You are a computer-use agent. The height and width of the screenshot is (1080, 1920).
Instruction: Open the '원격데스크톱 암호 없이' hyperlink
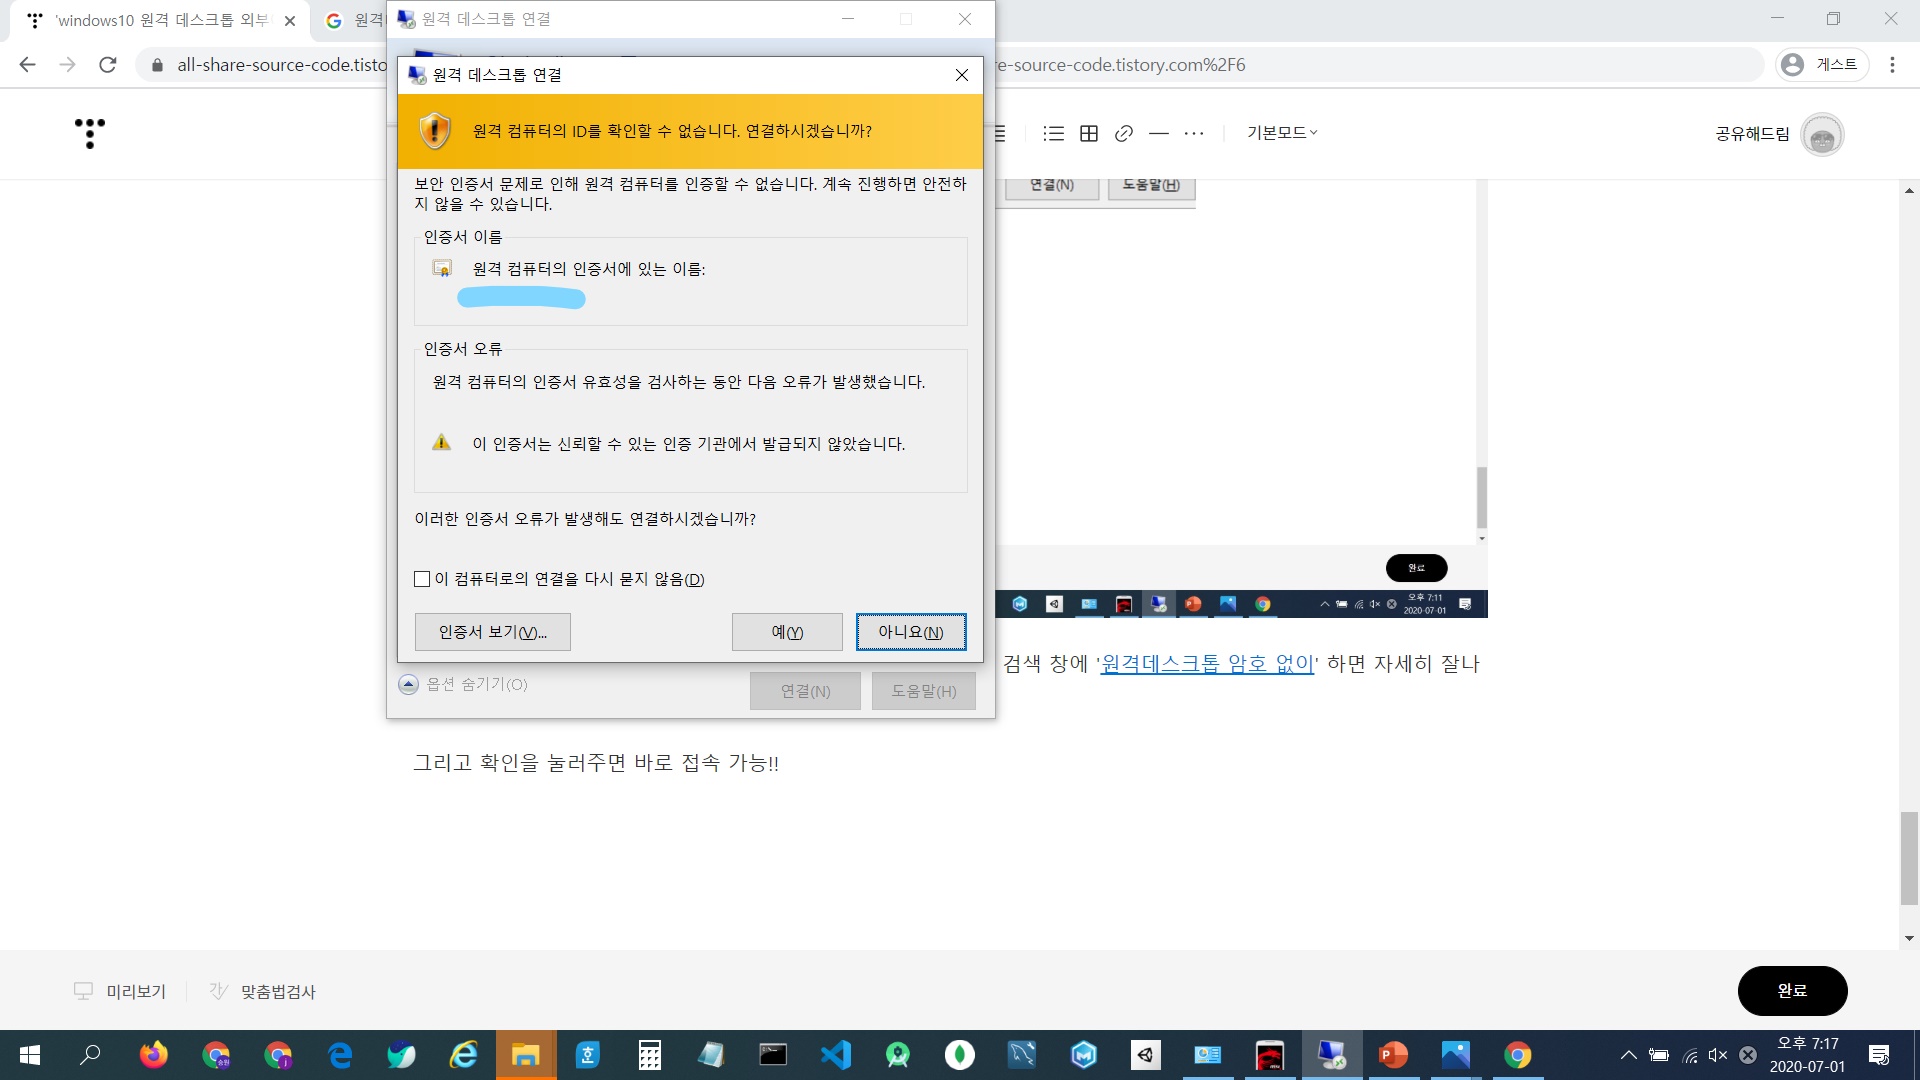(x=1207, y=664)
